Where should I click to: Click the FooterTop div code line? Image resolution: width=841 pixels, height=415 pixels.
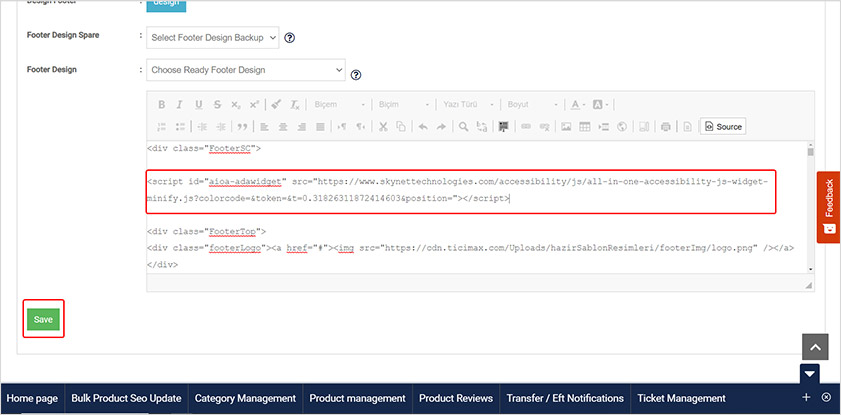pos(207,232)
